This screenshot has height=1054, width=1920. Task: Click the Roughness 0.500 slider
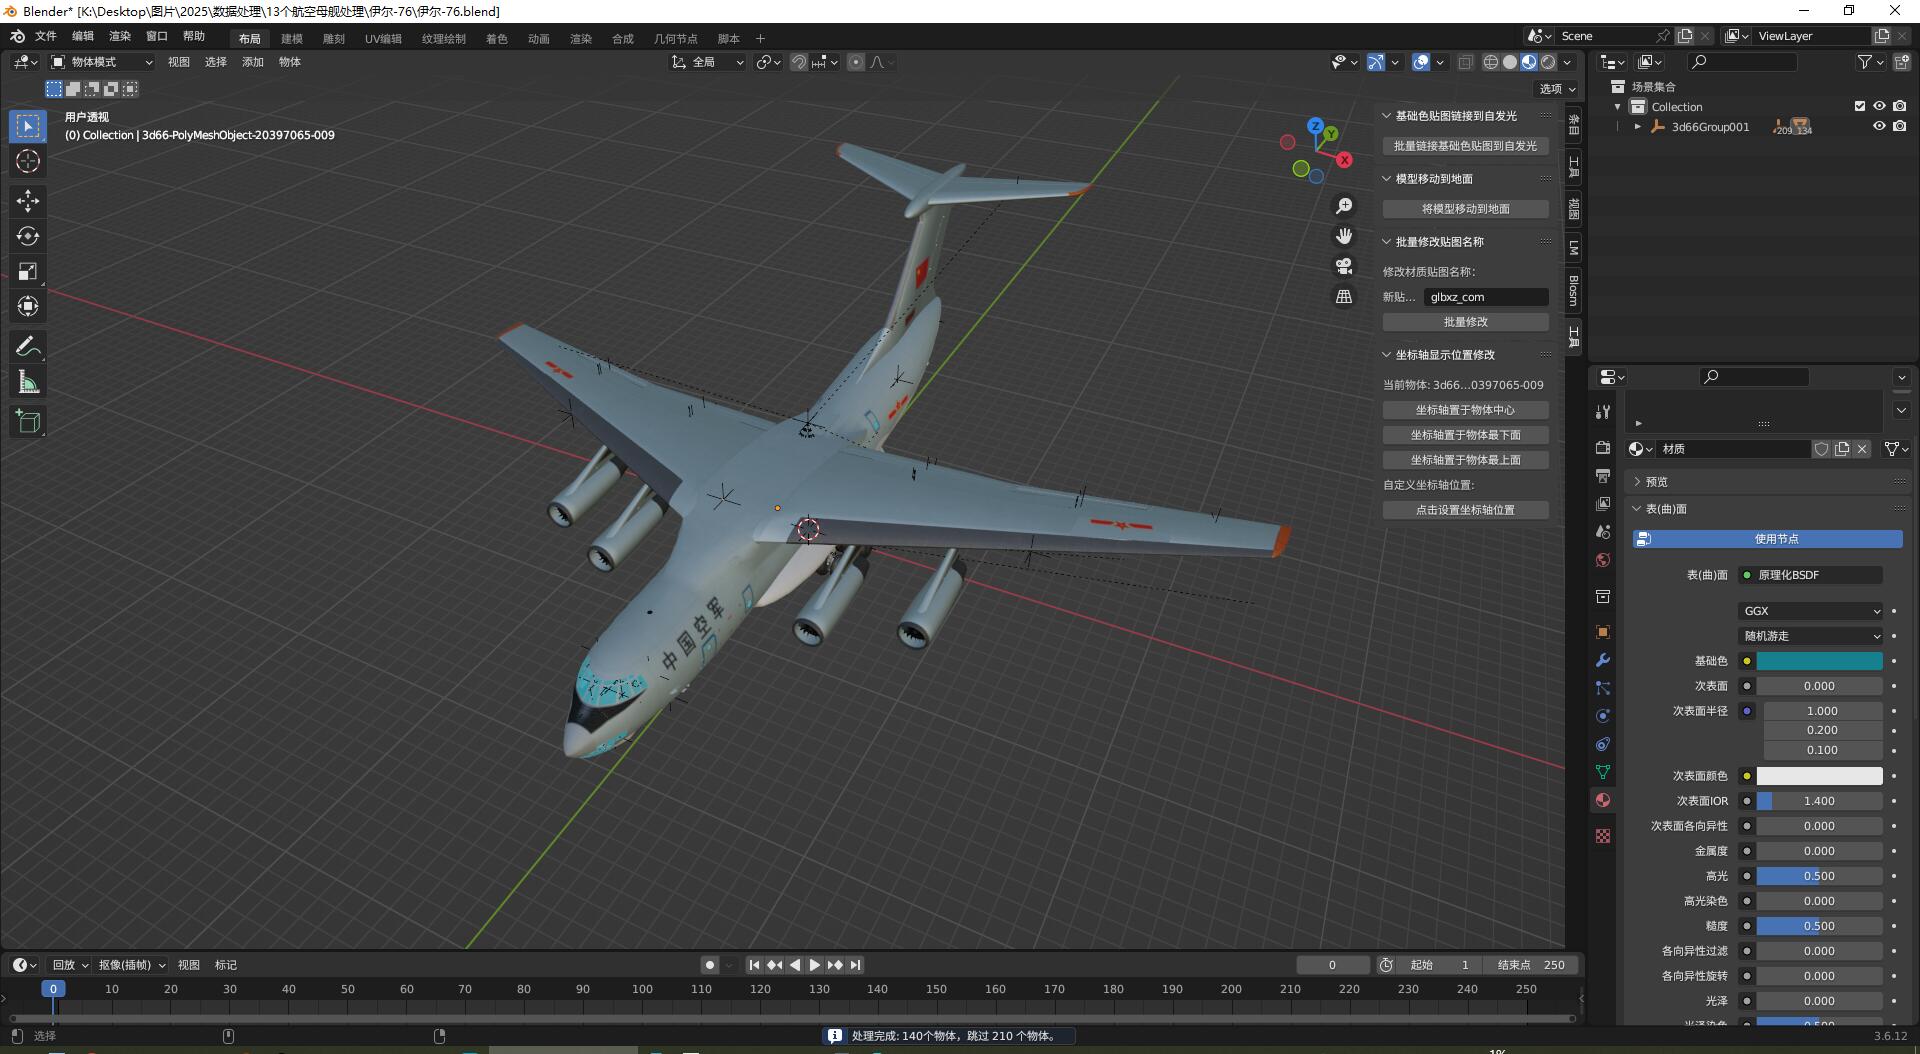click(x=1820, y=926)
